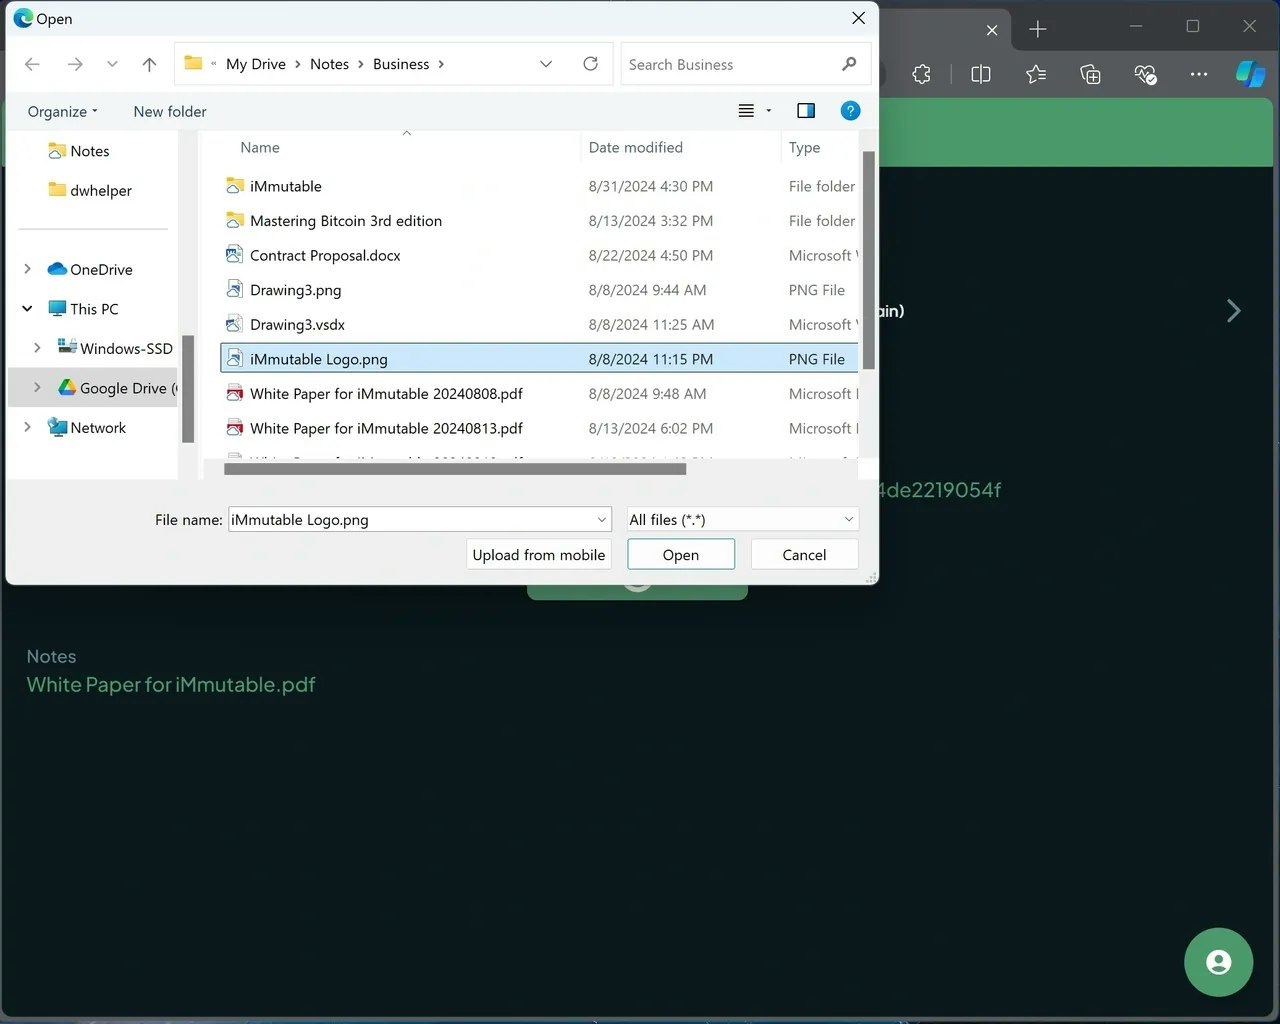
Task: Click Business in the address breadcrumb
Action: (401, 64)
